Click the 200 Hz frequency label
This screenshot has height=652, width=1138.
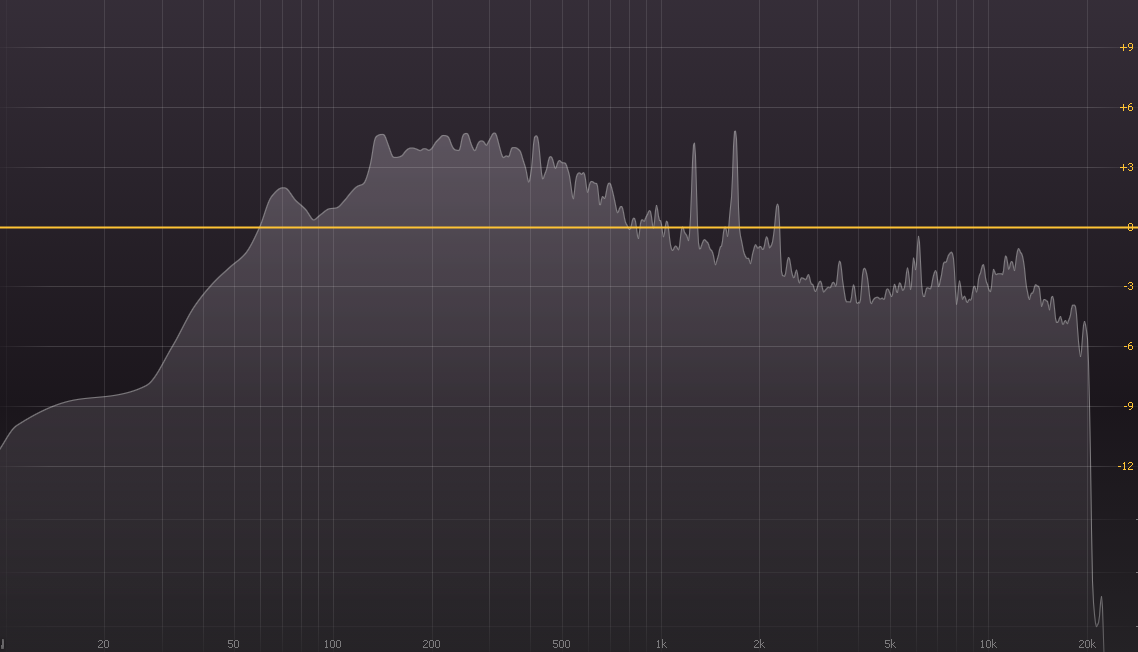tap(431, 645)
